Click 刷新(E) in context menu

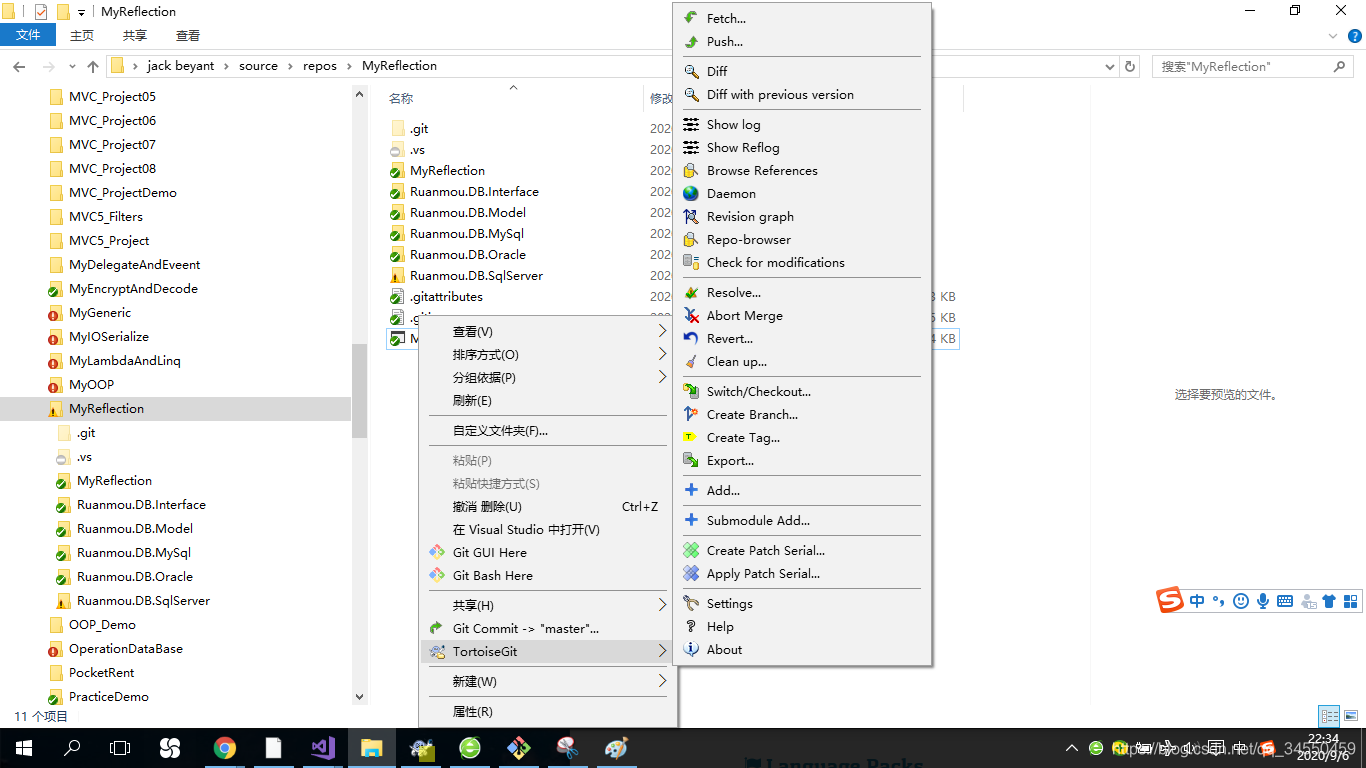point(548,400)
